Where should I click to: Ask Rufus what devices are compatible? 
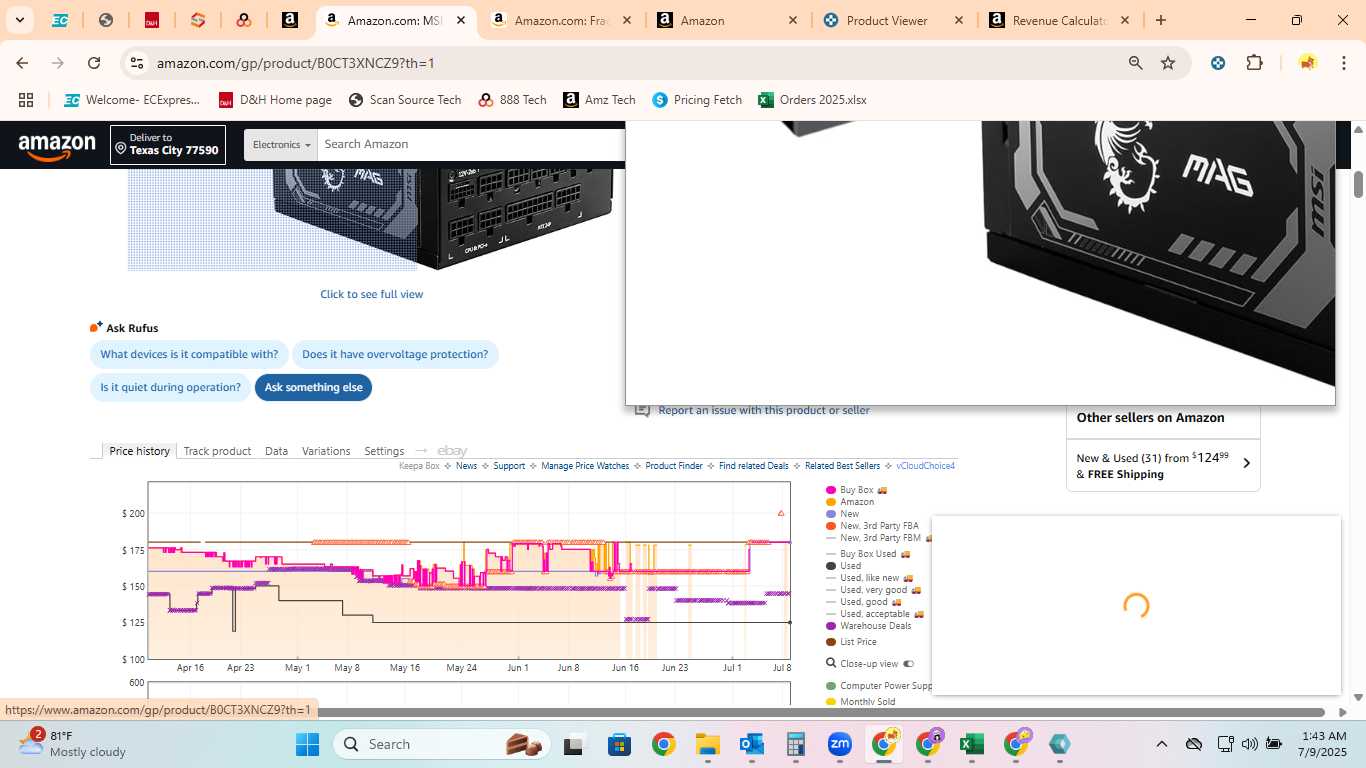click(189, 355)
